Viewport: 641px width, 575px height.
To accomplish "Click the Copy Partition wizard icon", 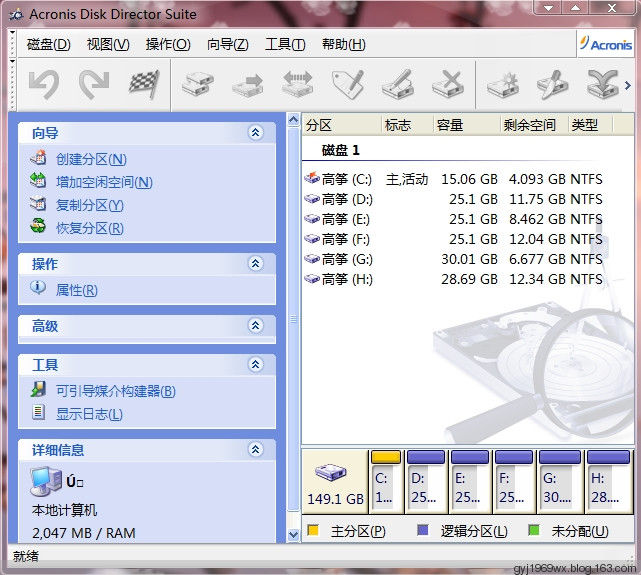I will click(38, 203).
